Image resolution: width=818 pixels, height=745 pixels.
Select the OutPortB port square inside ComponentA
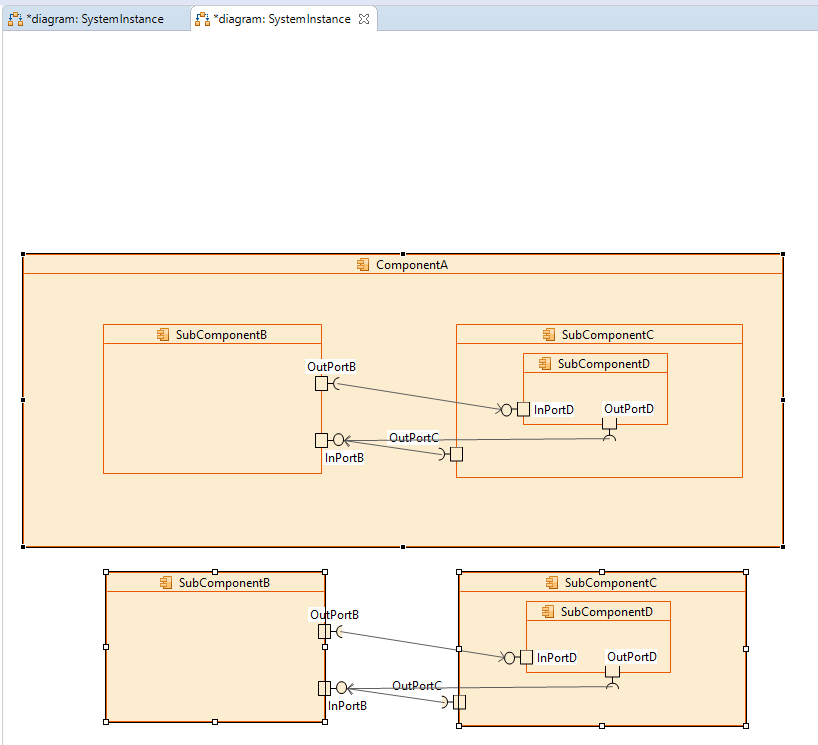pos(321,384)
